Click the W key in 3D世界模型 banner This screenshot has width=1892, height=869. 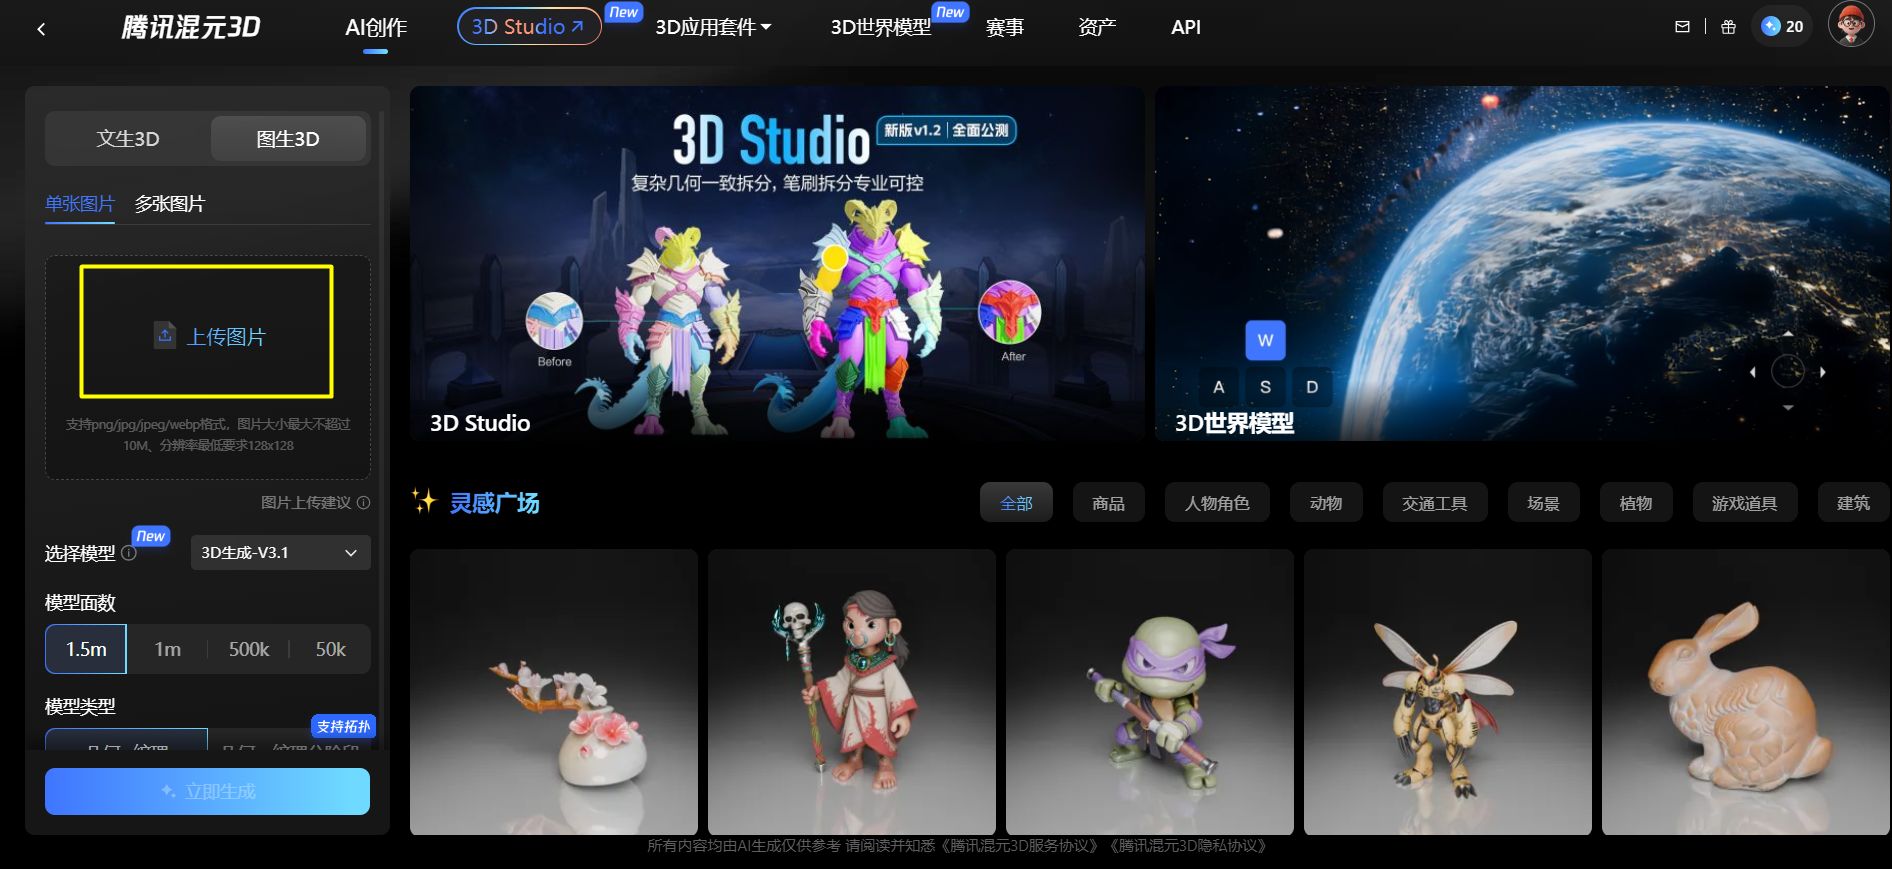(1265, 340)
